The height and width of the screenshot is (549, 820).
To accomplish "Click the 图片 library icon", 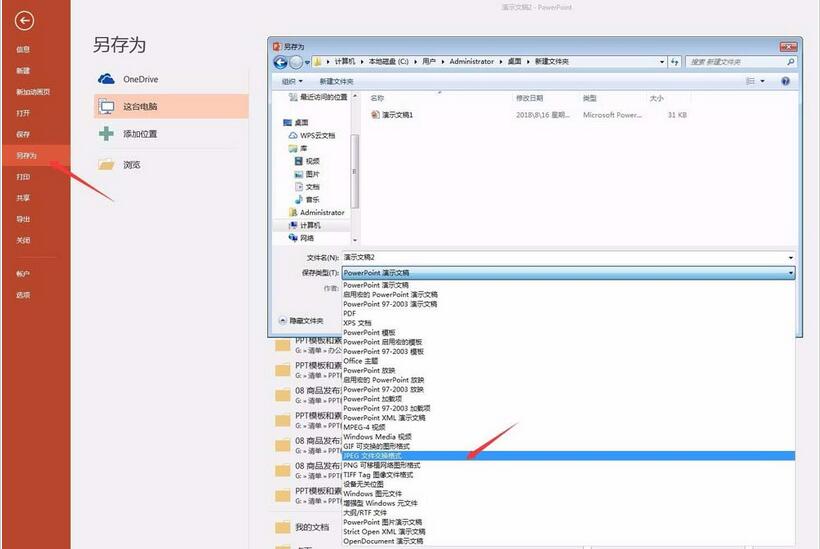I will click(x=299, y=174).
